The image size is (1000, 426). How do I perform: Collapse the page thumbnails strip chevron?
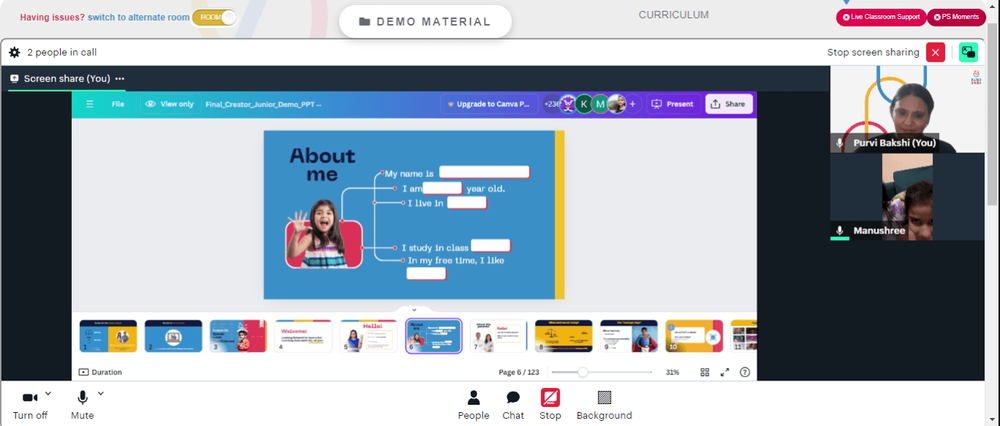pos(414,310)
